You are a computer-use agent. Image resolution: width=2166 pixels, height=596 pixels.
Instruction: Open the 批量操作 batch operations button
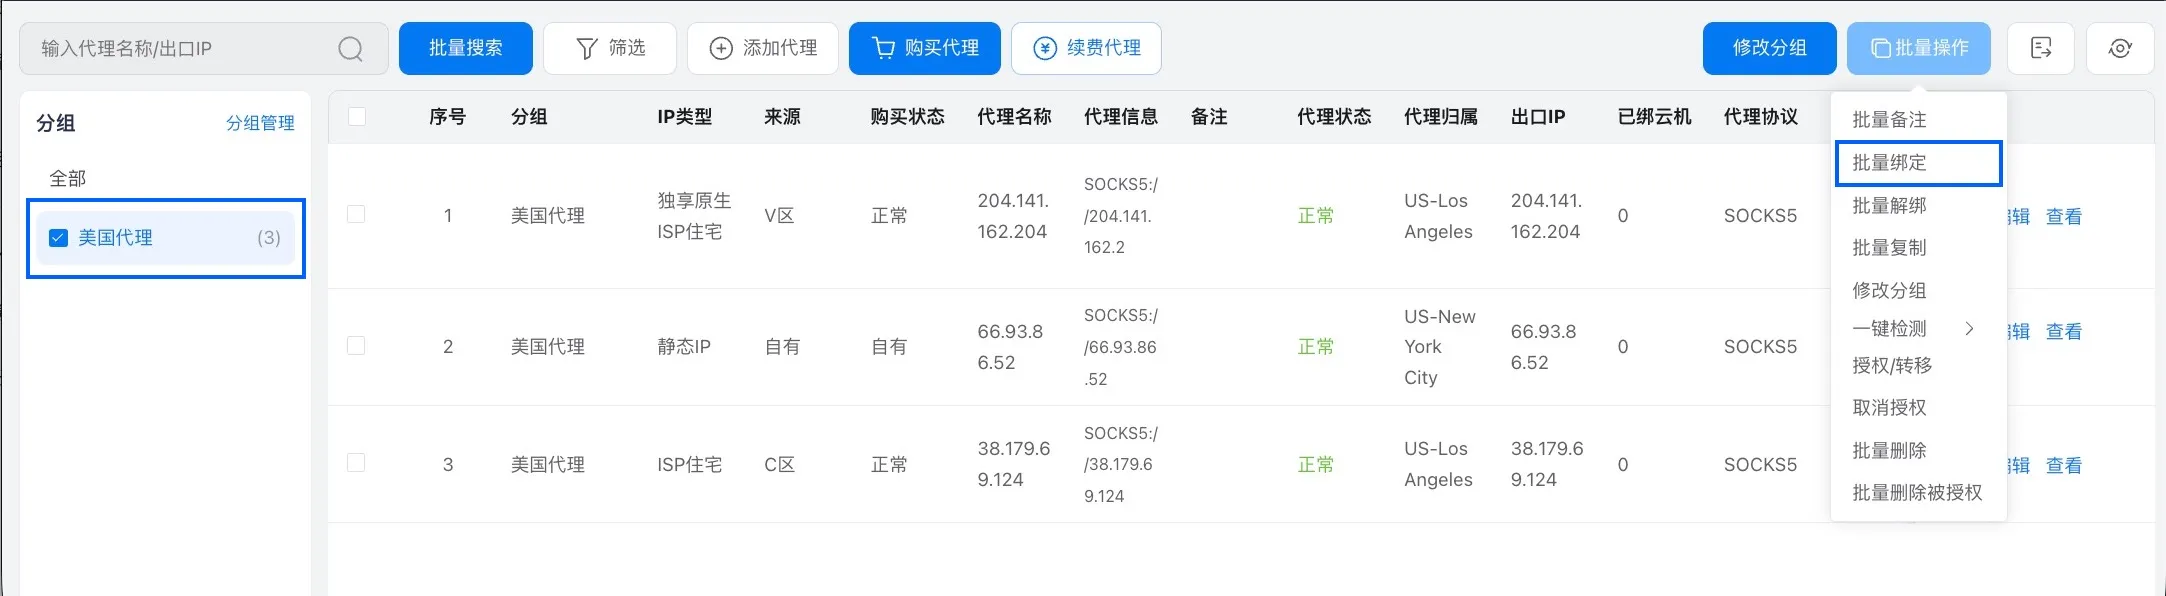coord(1918,48)
